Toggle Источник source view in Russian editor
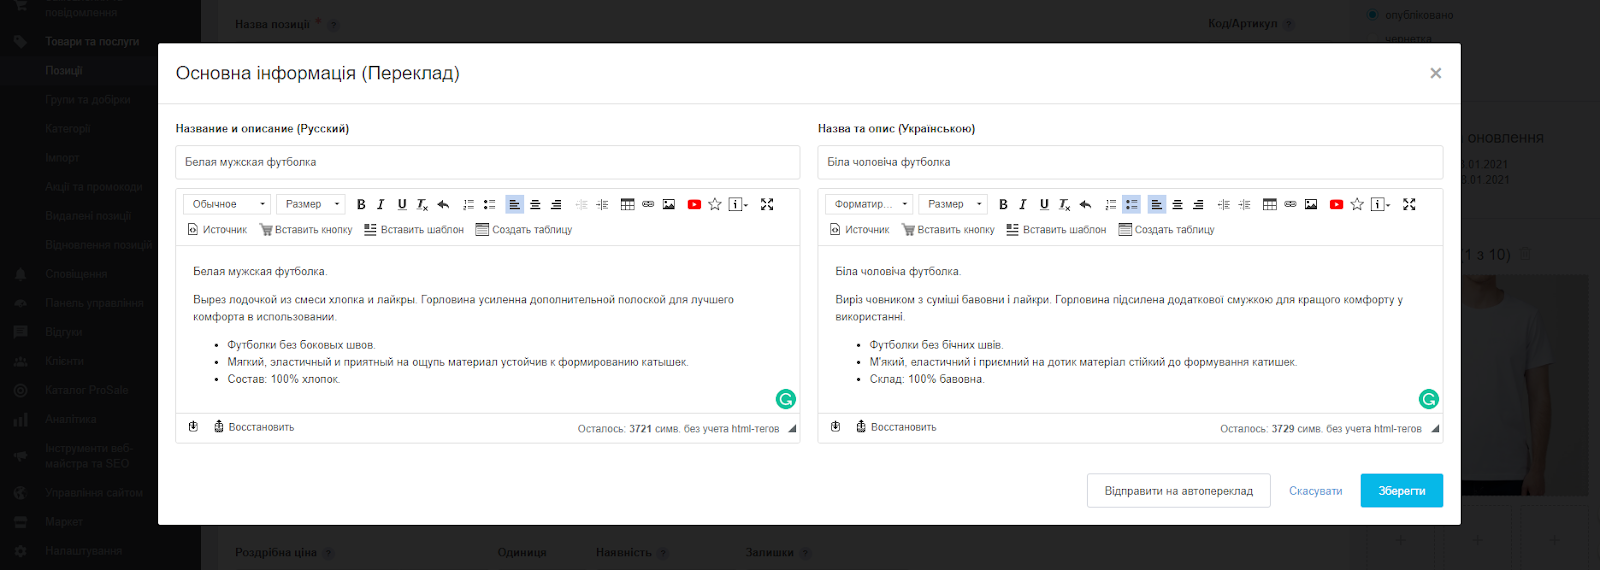This screenshot has height=570, width=1600. [x=217, y=230]
